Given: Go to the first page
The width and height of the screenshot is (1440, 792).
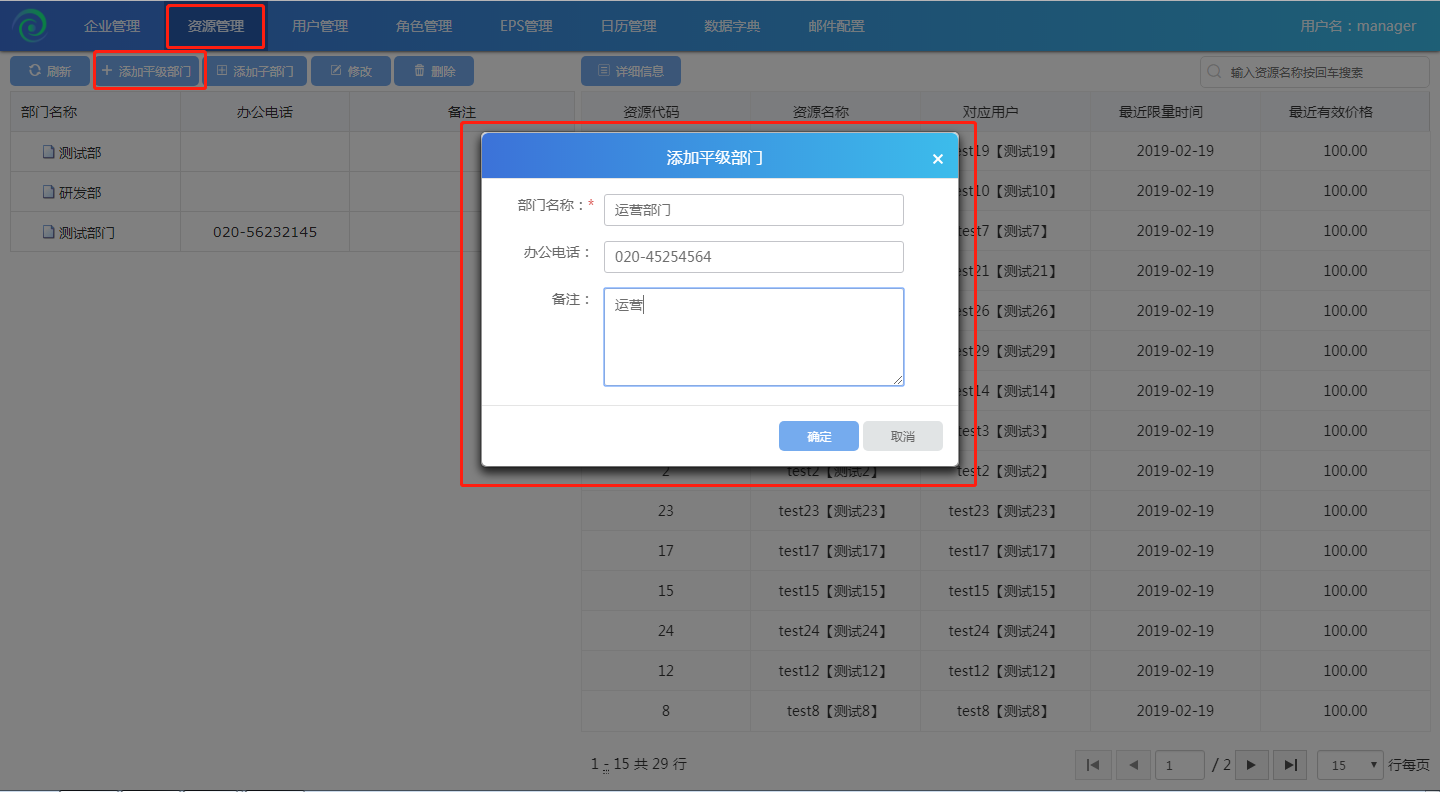Looking at the screenshot, I should (1093, 765).
